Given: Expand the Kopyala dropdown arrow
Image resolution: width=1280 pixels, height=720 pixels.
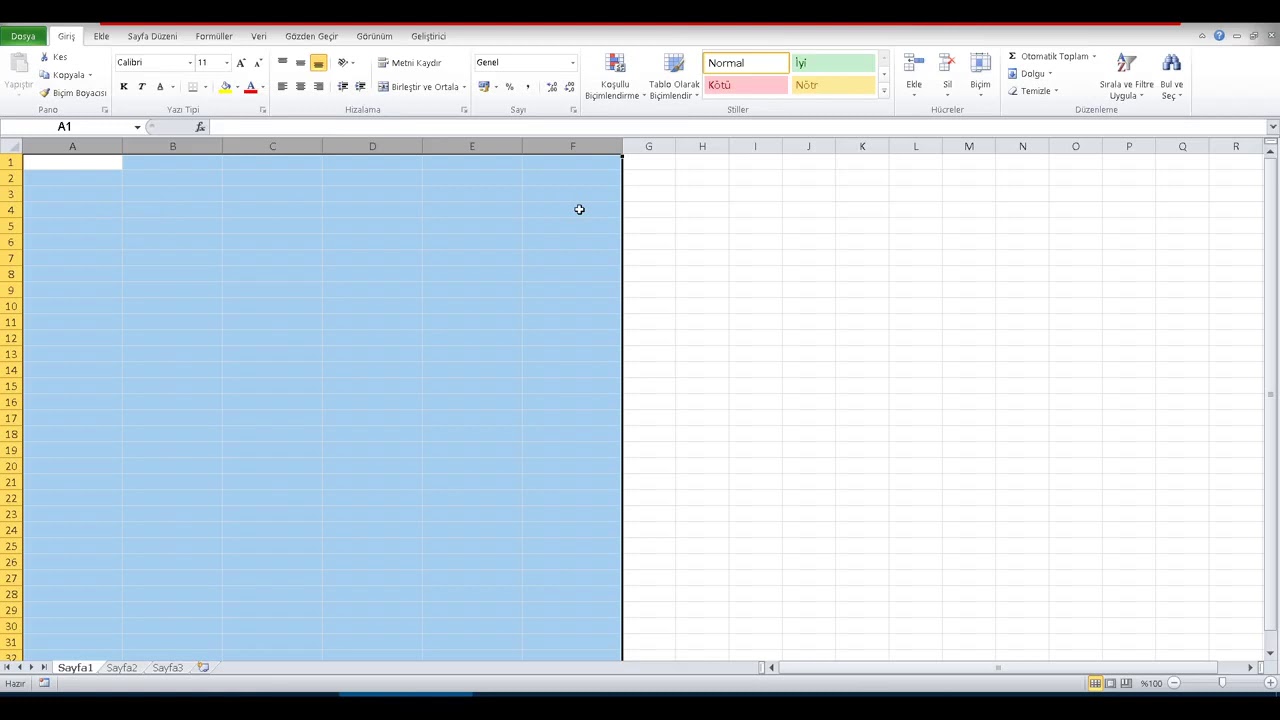Looking at the screenshot, I should (90, 75).
